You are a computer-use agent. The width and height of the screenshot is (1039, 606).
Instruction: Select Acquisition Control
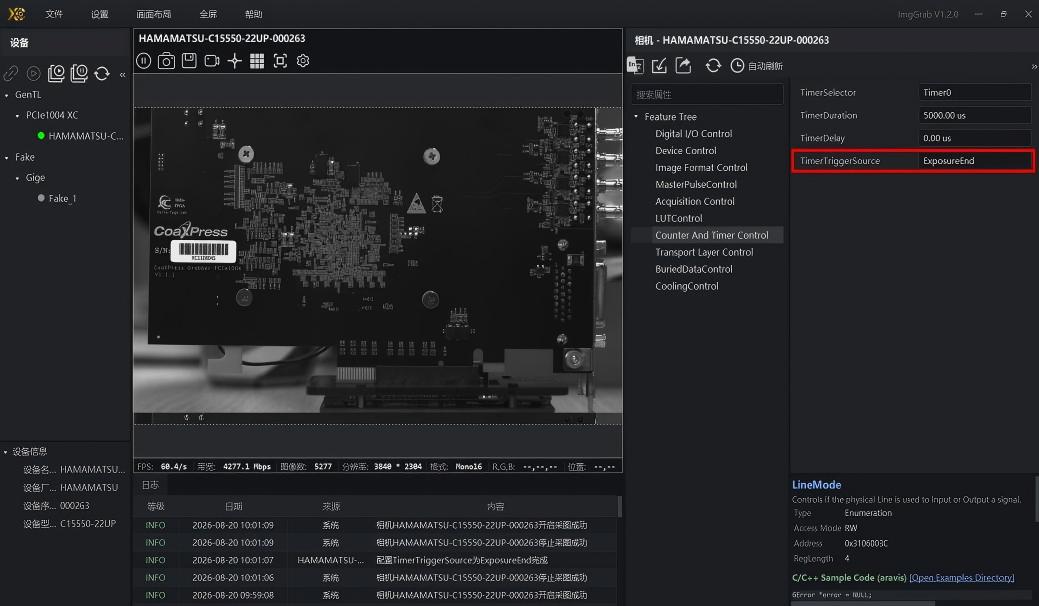(x=694, y=201)
